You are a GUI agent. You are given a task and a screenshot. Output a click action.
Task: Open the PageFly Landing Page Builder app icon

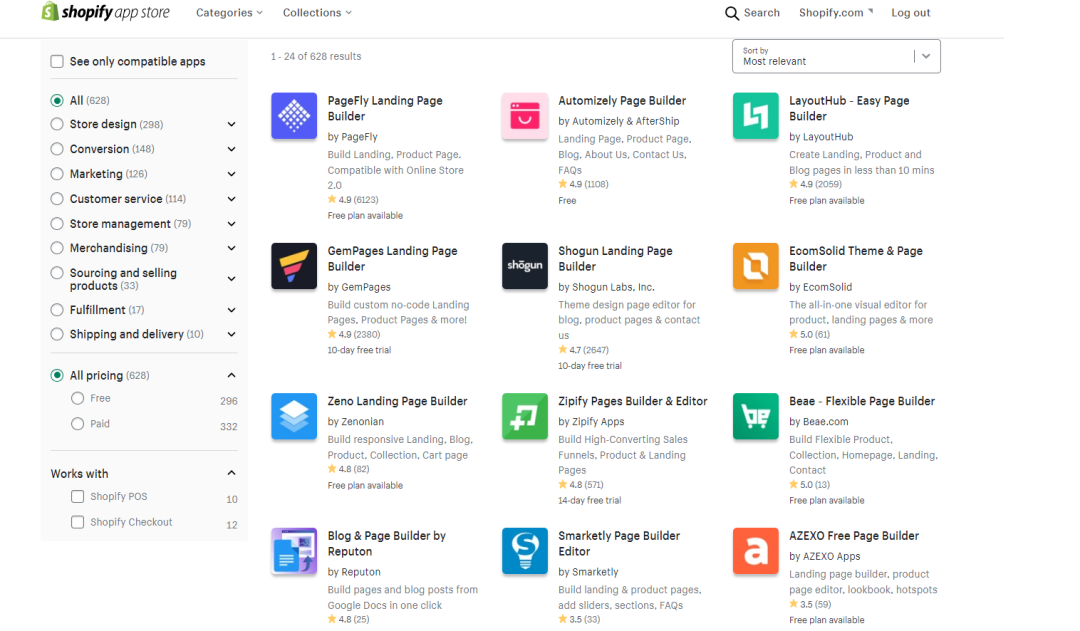coord(294,116)
